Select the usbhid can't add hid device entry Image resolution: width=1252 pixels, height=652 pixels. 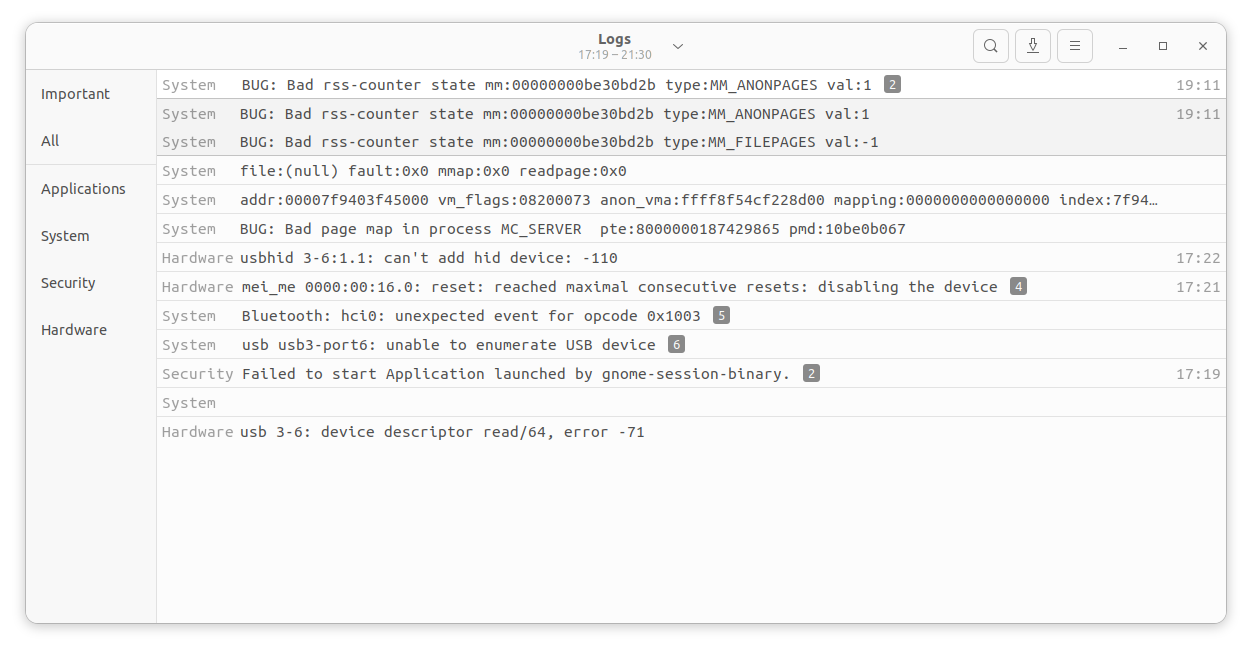pyautogui.click(x=428, y=258)
